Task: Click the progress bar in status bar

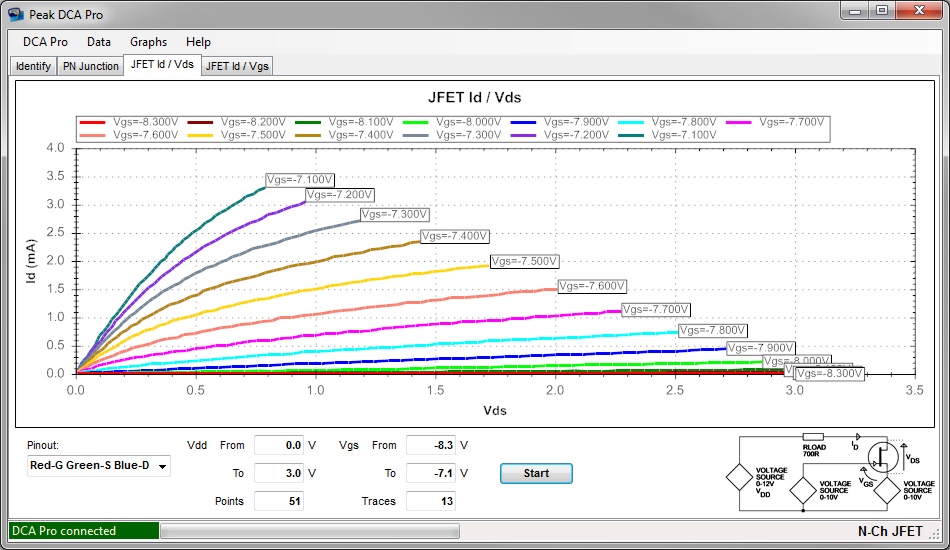Action: pyautogui.click(x=310, y=531)
